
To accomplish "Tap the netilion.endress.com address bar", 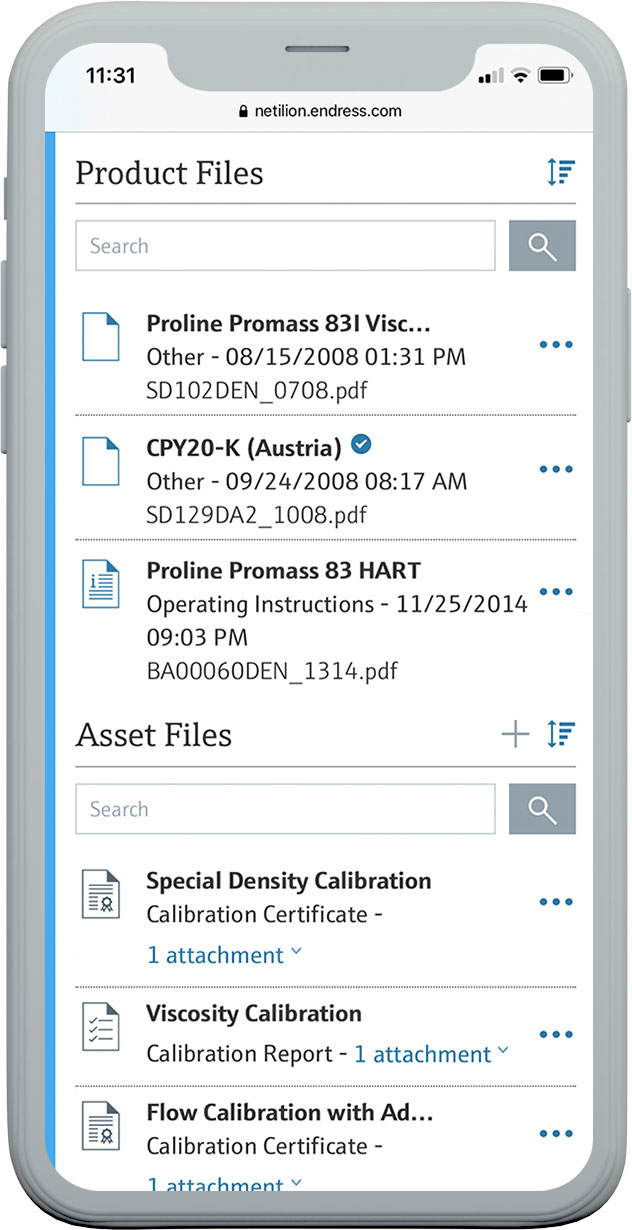I will pyautogui.click(x=320, y=111).
